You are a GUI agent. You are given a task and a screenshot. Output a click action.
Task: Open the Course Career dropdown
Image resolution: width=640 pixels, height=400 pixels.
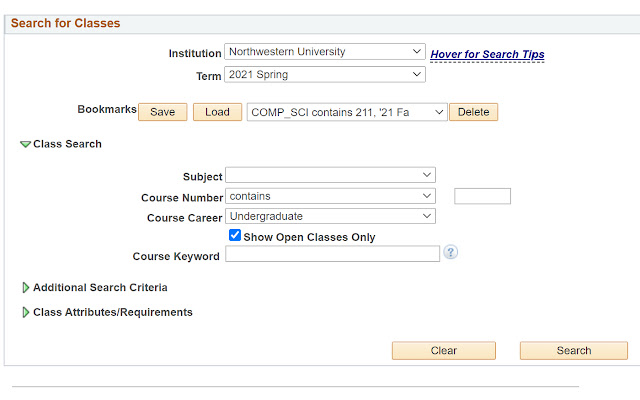[330, 216]
